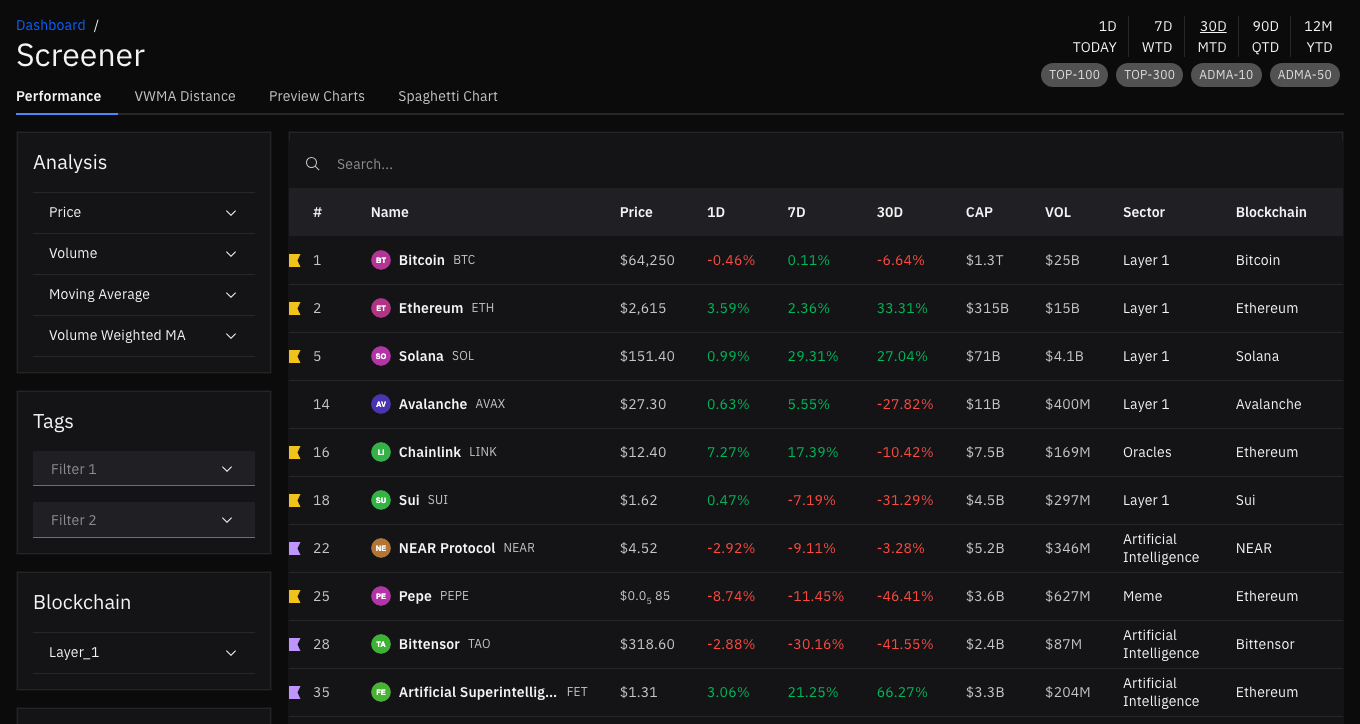This screenshot has width=1360, height=724.
Task: Click the Meme sector in Pepe row
Action: pyautogui.click(x=1143, y=596)
